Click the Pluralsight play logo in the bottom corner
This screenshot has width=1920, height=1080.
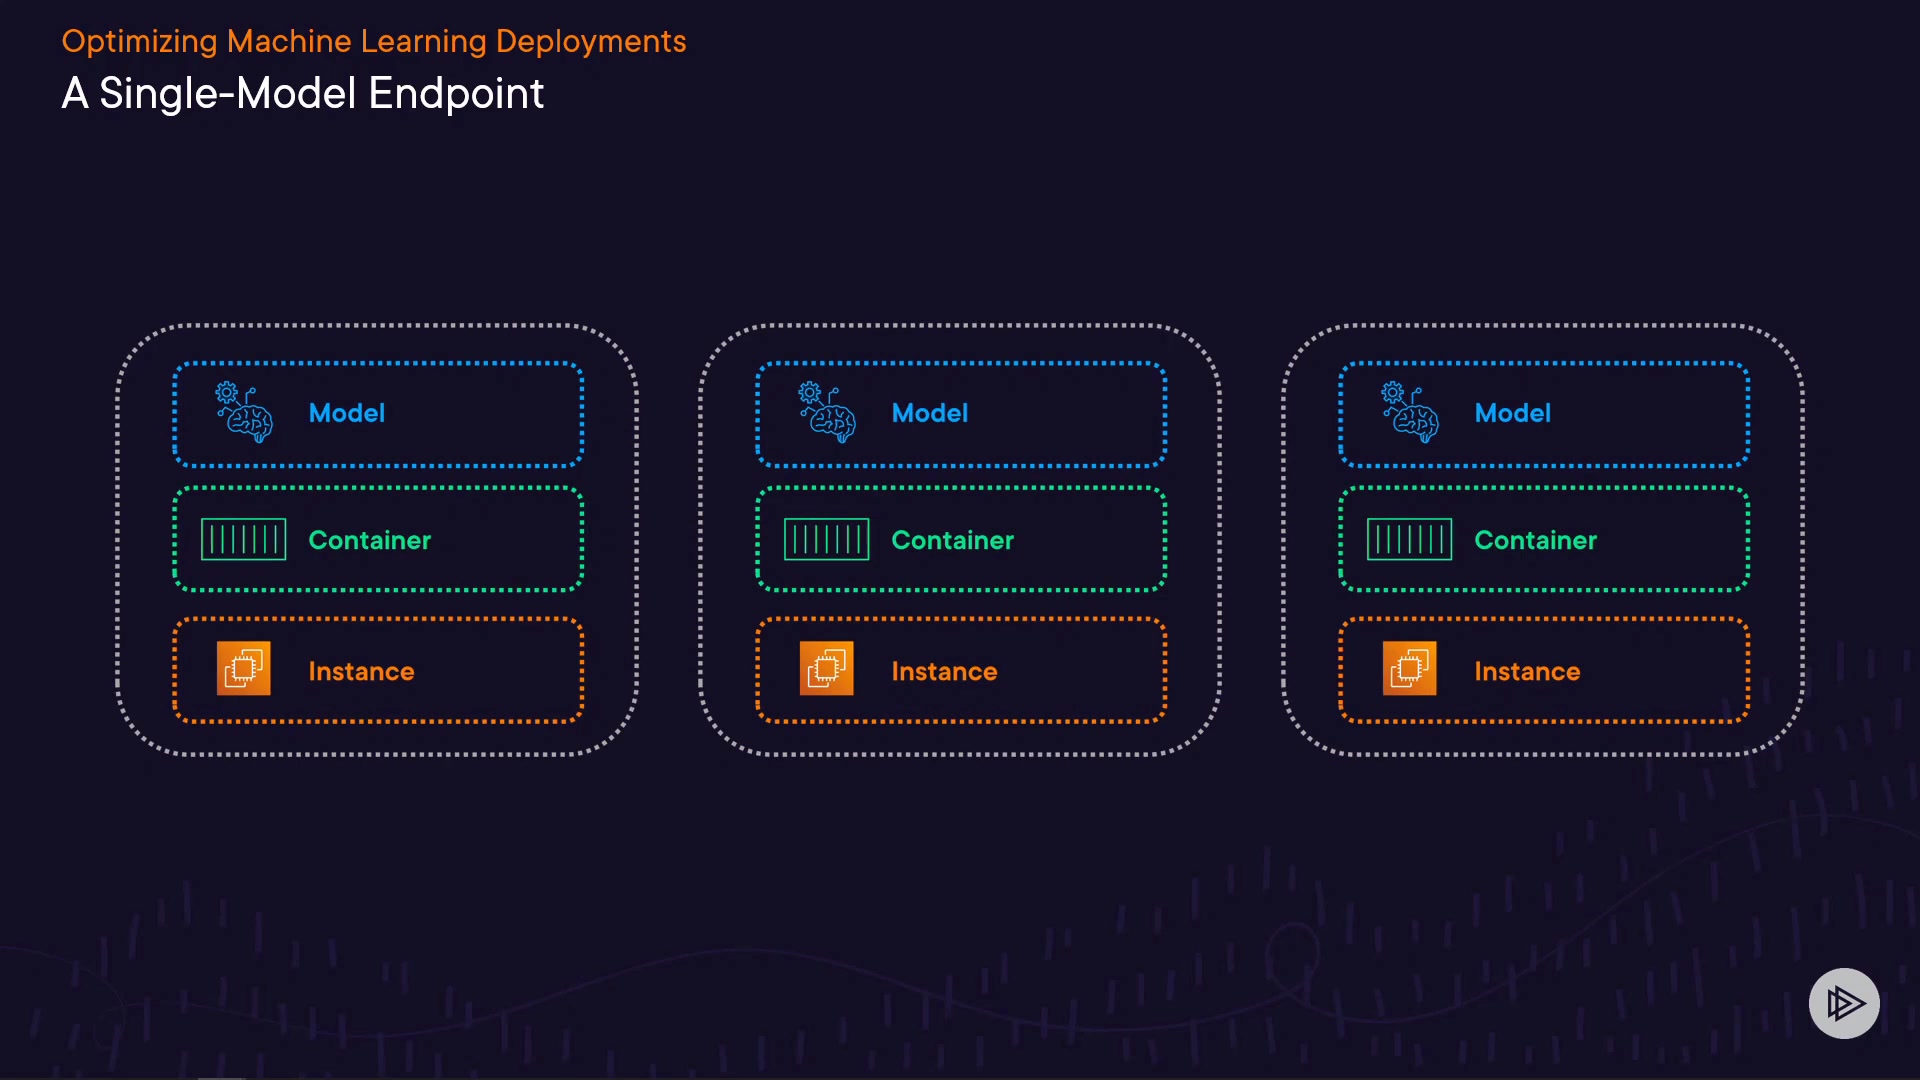click(x=1844, y=1003)
